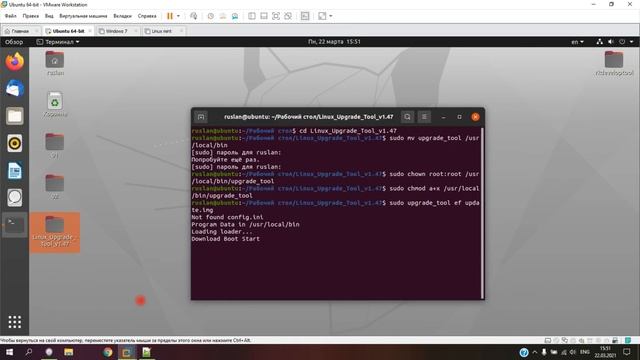Click the VMware Workstation taskbar button
Image resolution: width=640 pixels, height=360 pixels.
(x=127, y=352)
